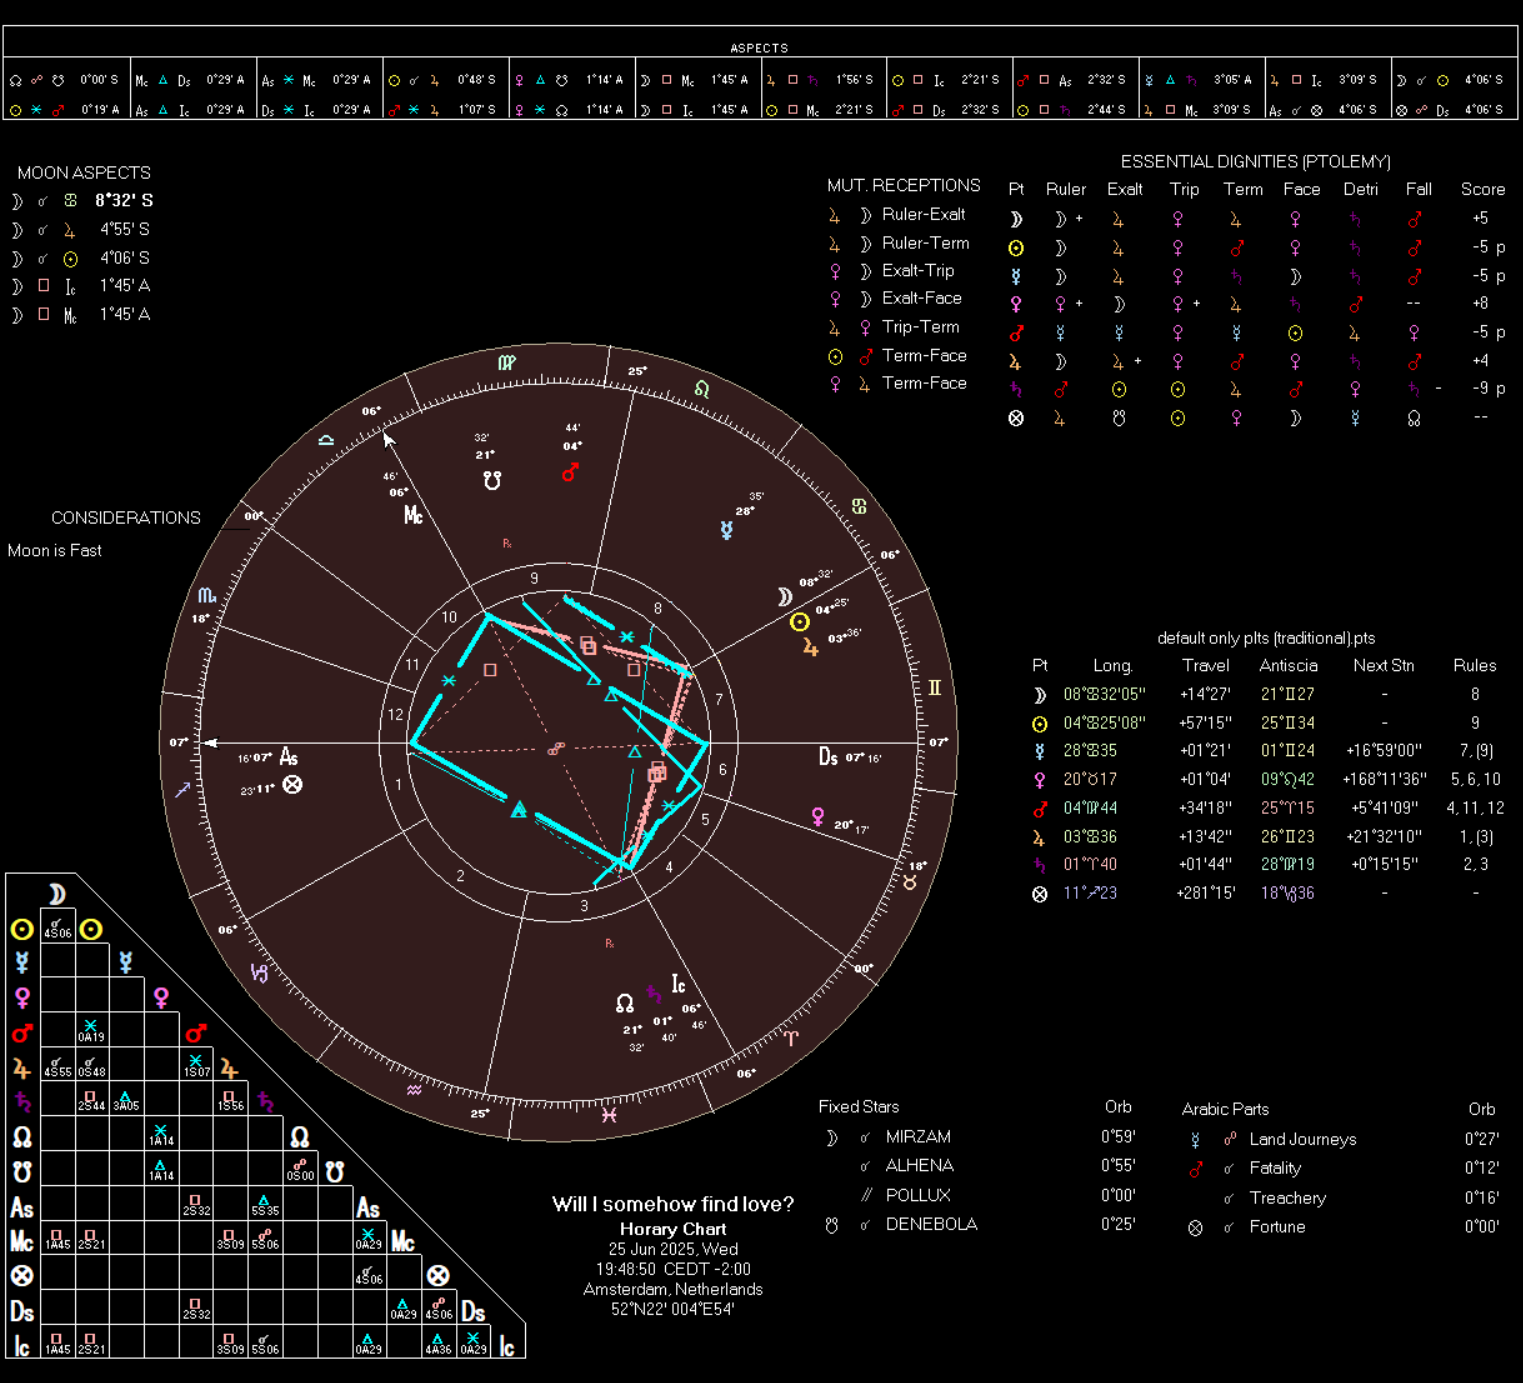Select the 'Fatality' Arabic part
1523x1383 pixels.
tap(1275, 1168)
